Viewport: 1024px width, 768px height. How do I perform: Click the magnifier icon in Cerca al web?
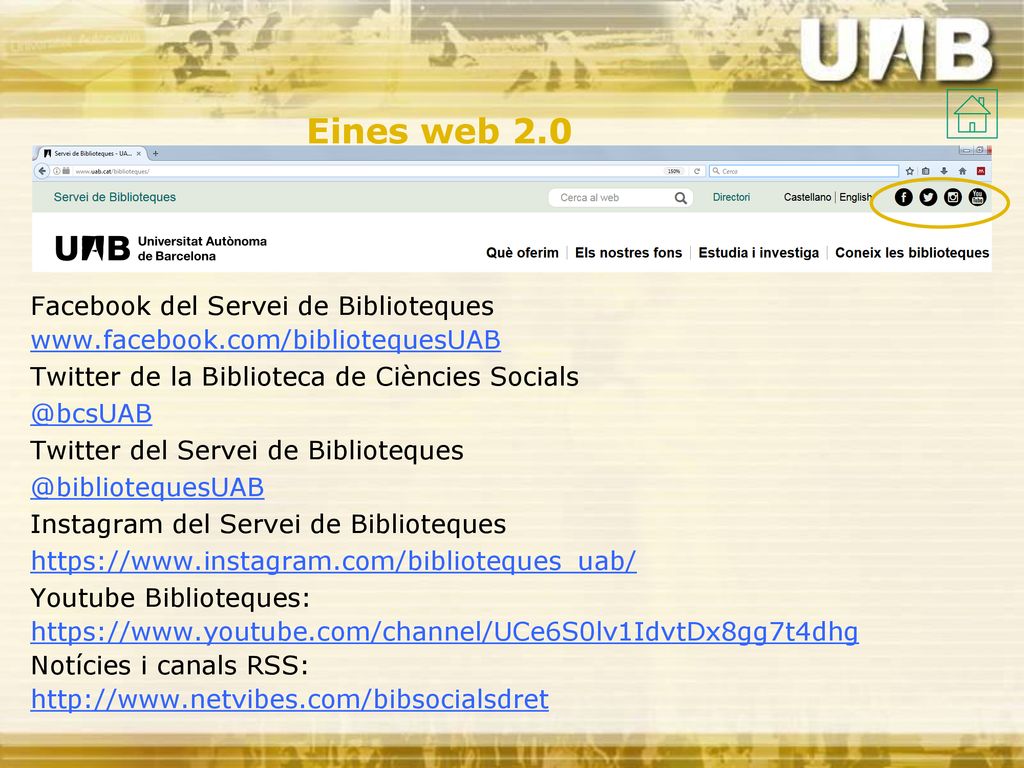pos(680,198)
